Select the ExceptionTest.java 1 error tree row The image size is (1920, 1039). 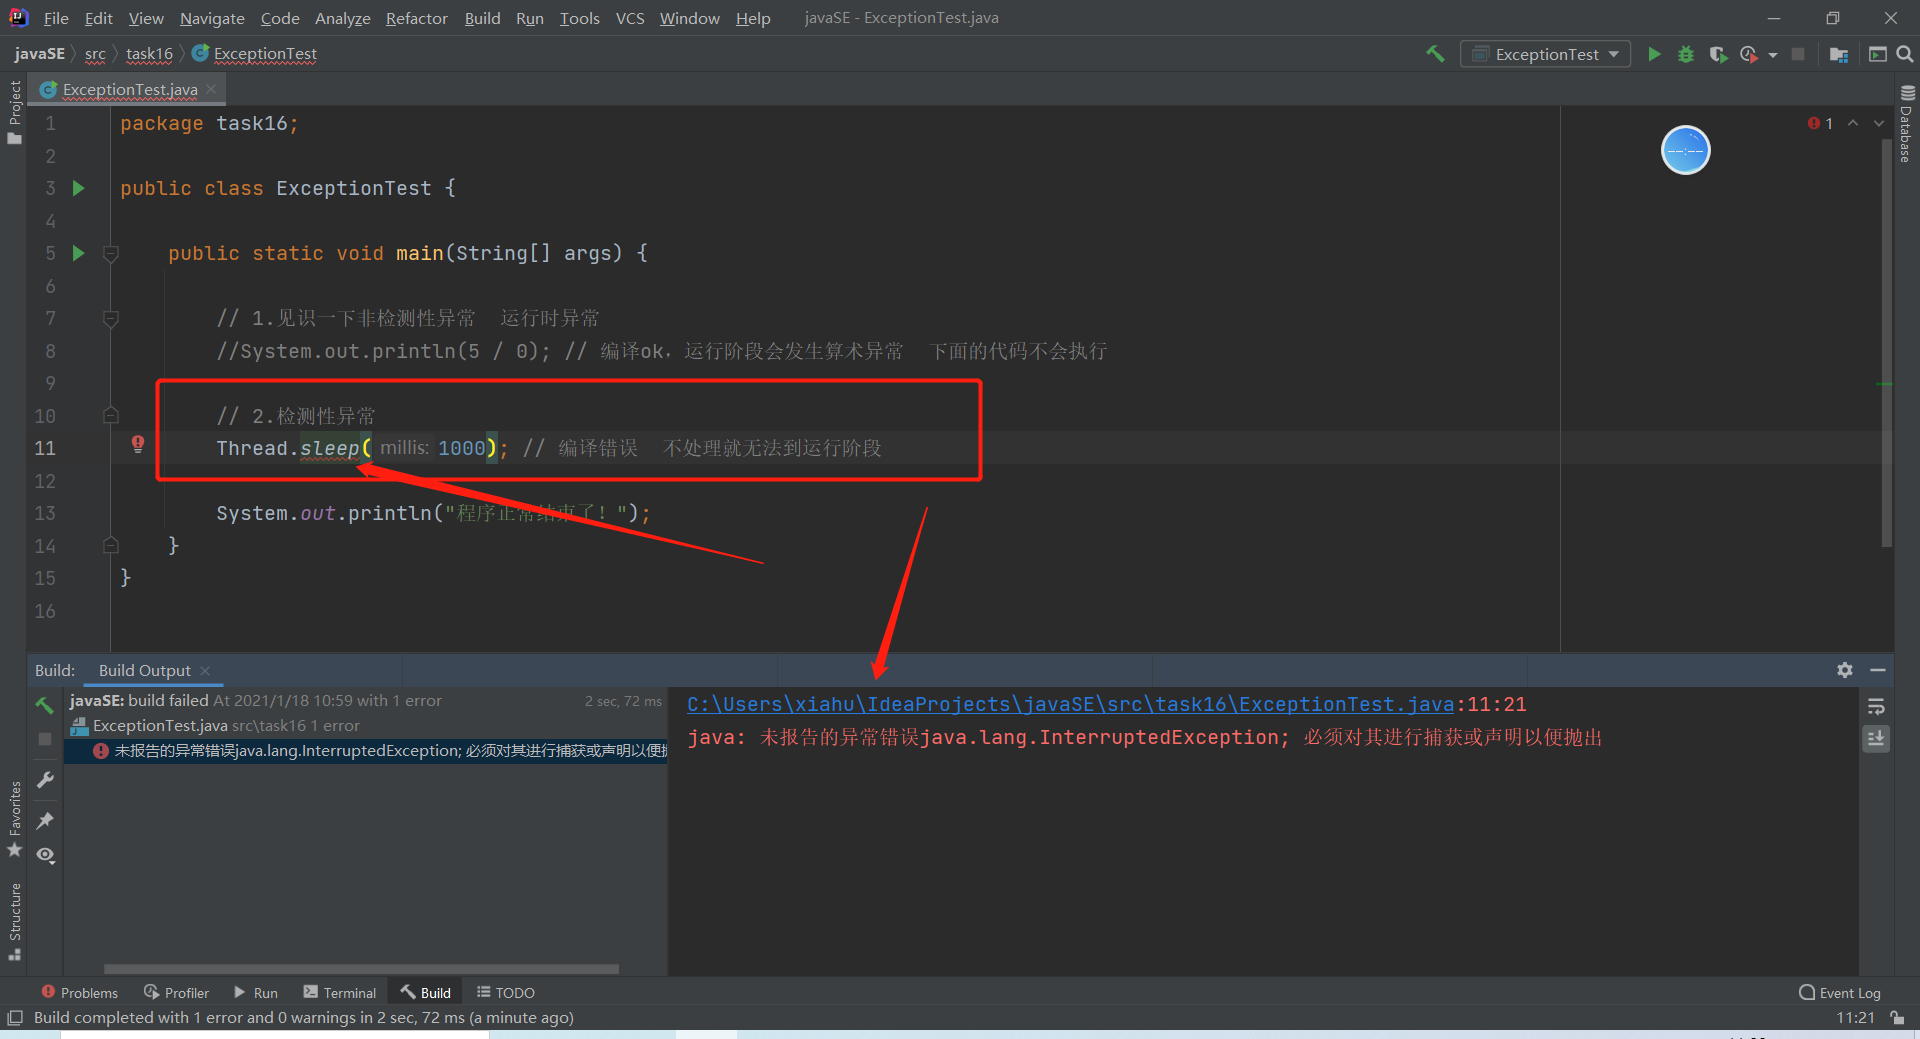366,726
